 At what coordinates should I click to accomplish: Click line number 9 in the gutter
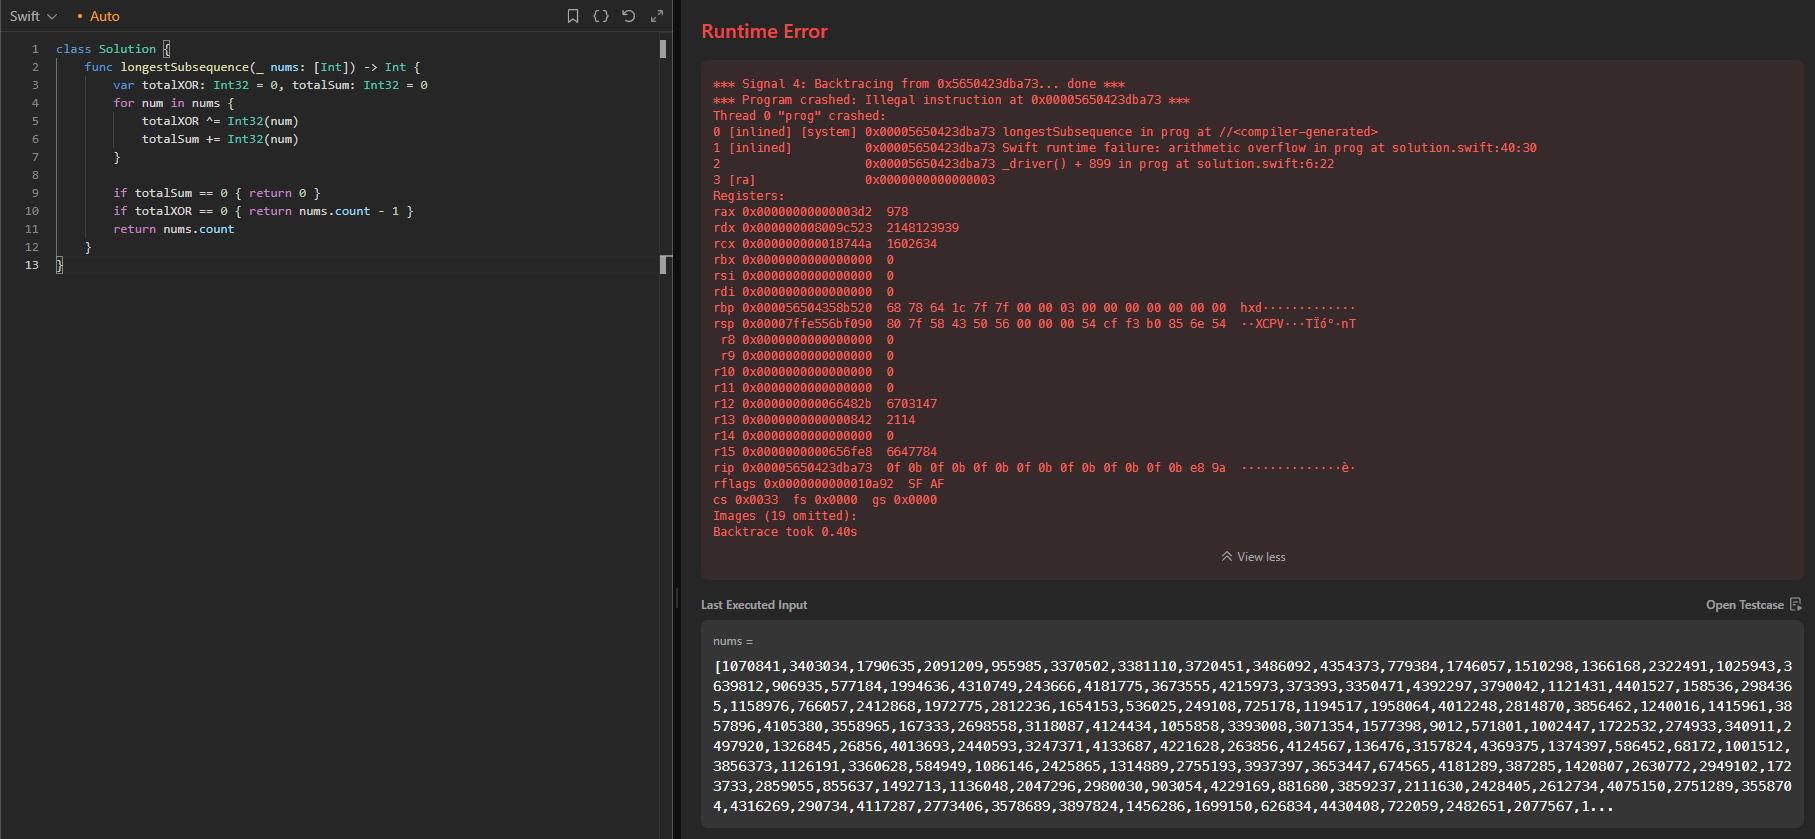35,193
